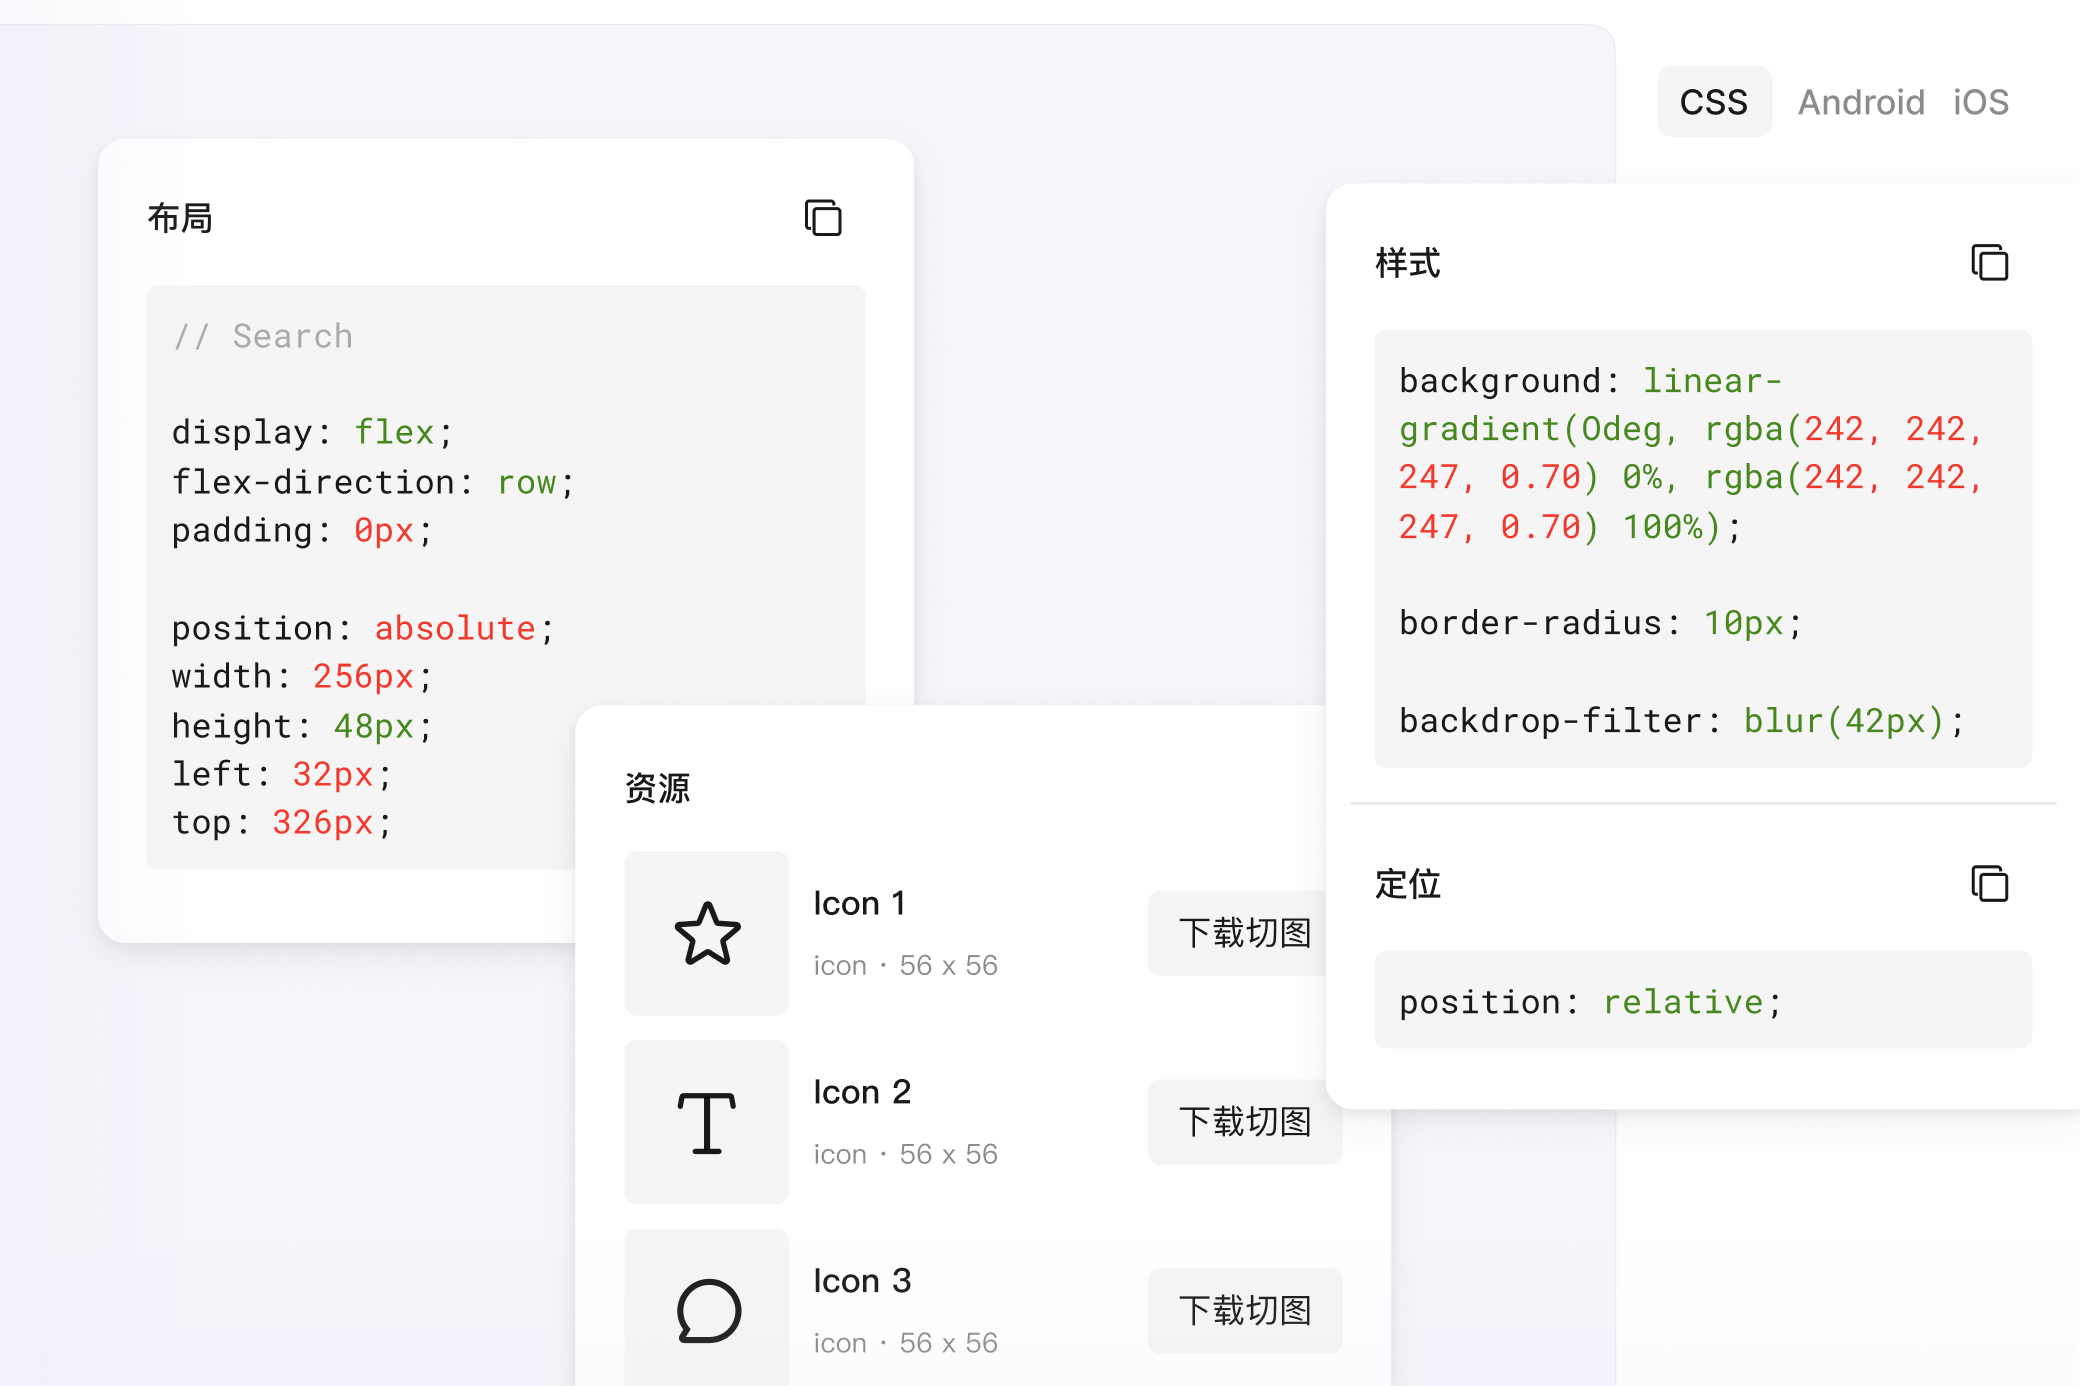Viewport: 2080px width, 1386px height.
Task: Switch to the Android tab
Action: click(x=1861, y=102)
